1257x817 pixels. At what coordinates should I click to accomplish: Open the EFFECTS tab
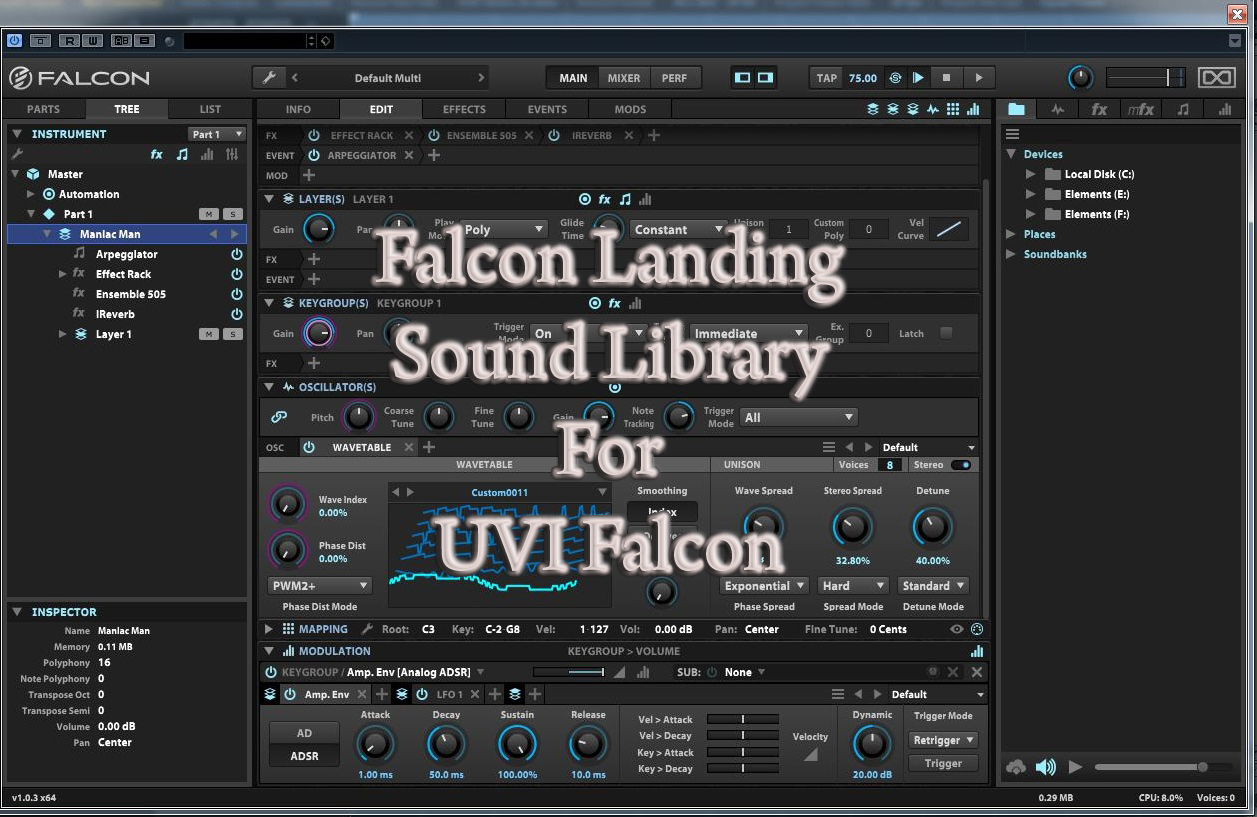464,109
